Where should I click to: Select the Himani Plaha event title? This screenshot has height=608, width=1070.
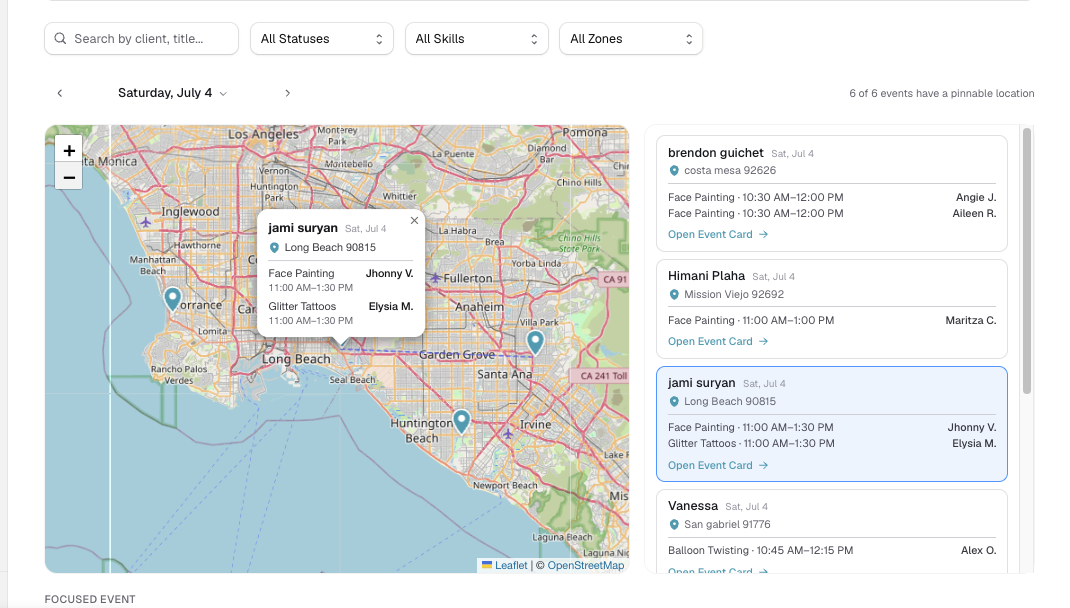click(x=706, y=276)
